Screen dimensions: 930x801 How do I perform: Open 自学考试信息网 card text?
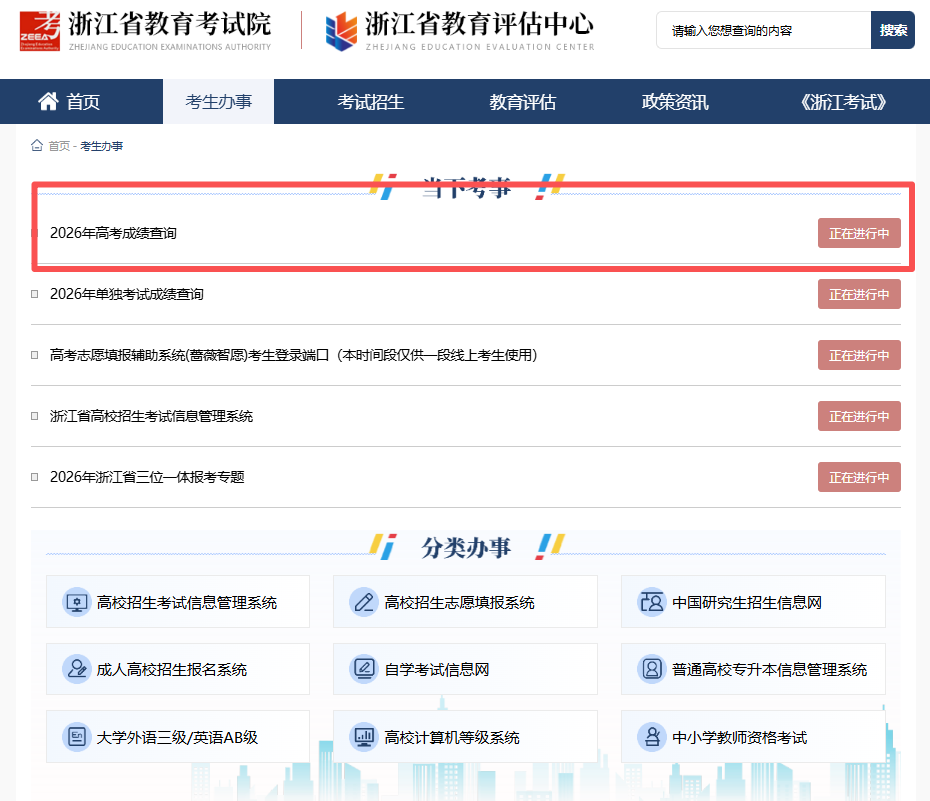pos(437,670)
